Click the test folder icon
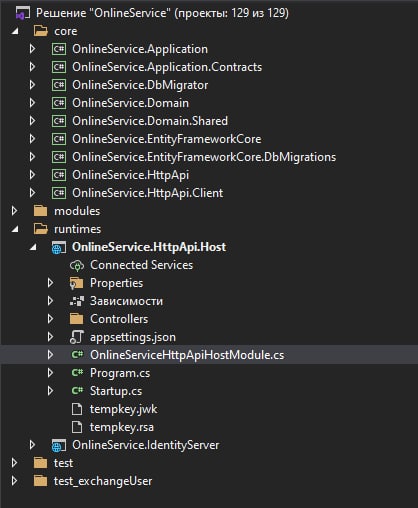Viewport: 418px width, 508px height. (x=41, y=463)
